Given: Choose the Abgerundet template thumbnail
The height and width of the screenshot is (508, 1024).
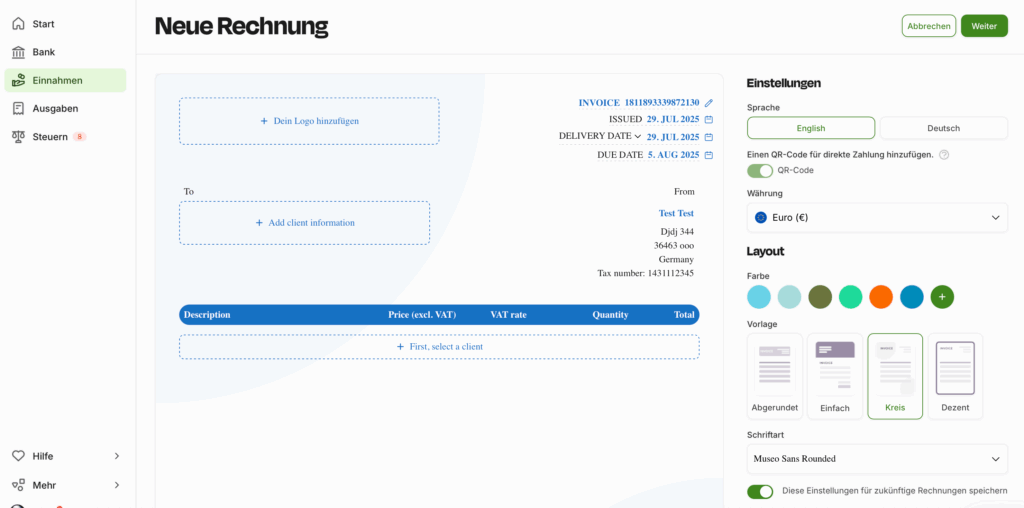Looking at the screenshot, I should [775, 376].
